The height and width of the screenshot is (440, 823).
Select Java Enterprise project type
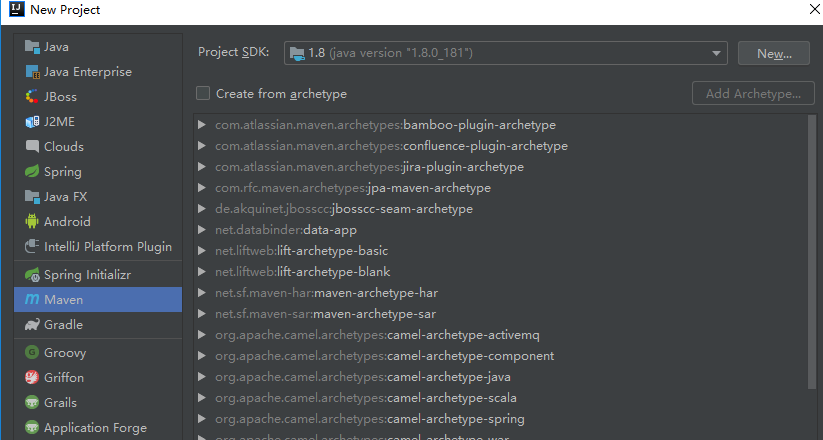pos(88,72)
